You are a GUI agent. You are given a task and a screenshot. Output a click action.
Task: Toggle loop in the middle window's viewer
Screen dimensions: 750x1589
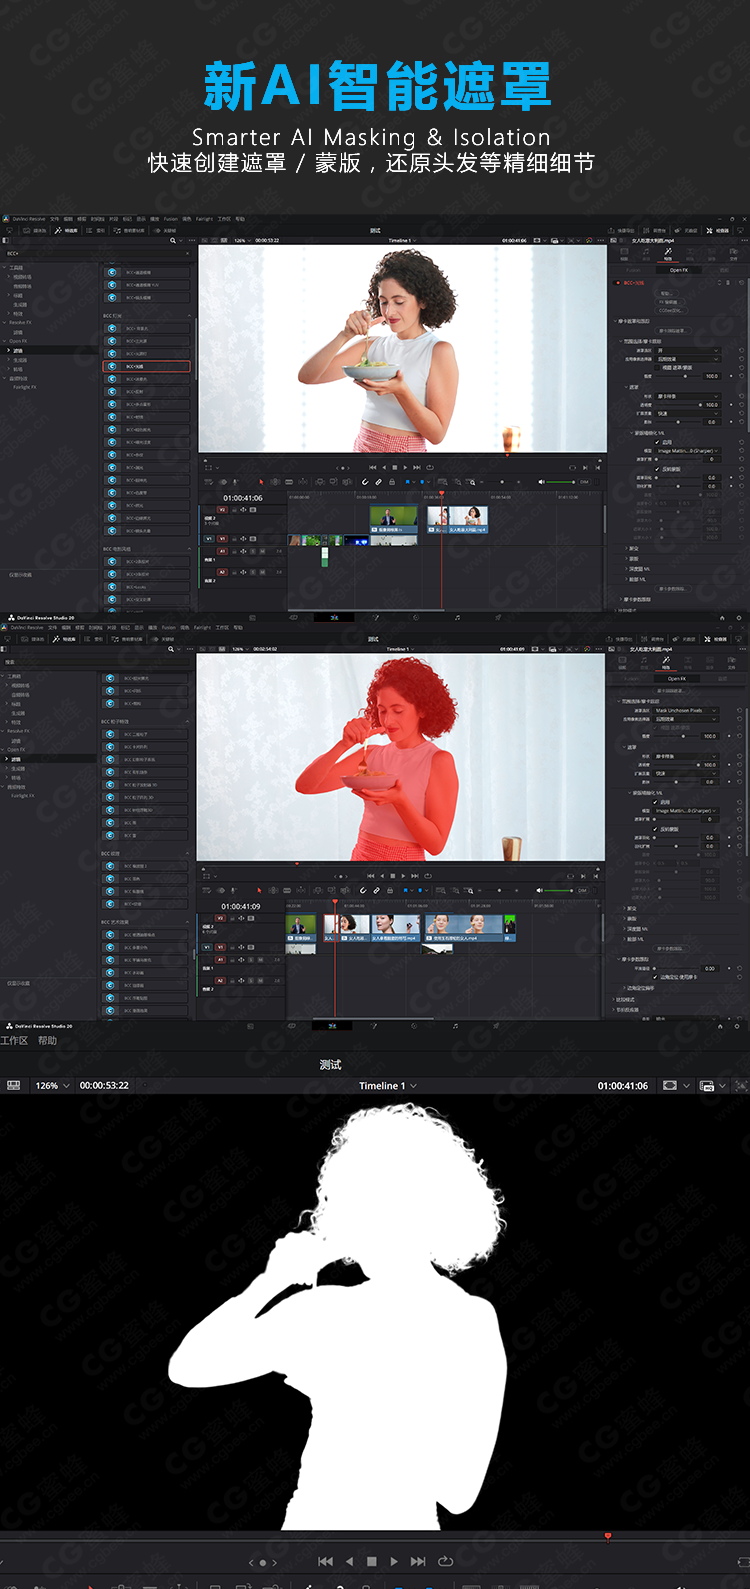tap(428, 876)
